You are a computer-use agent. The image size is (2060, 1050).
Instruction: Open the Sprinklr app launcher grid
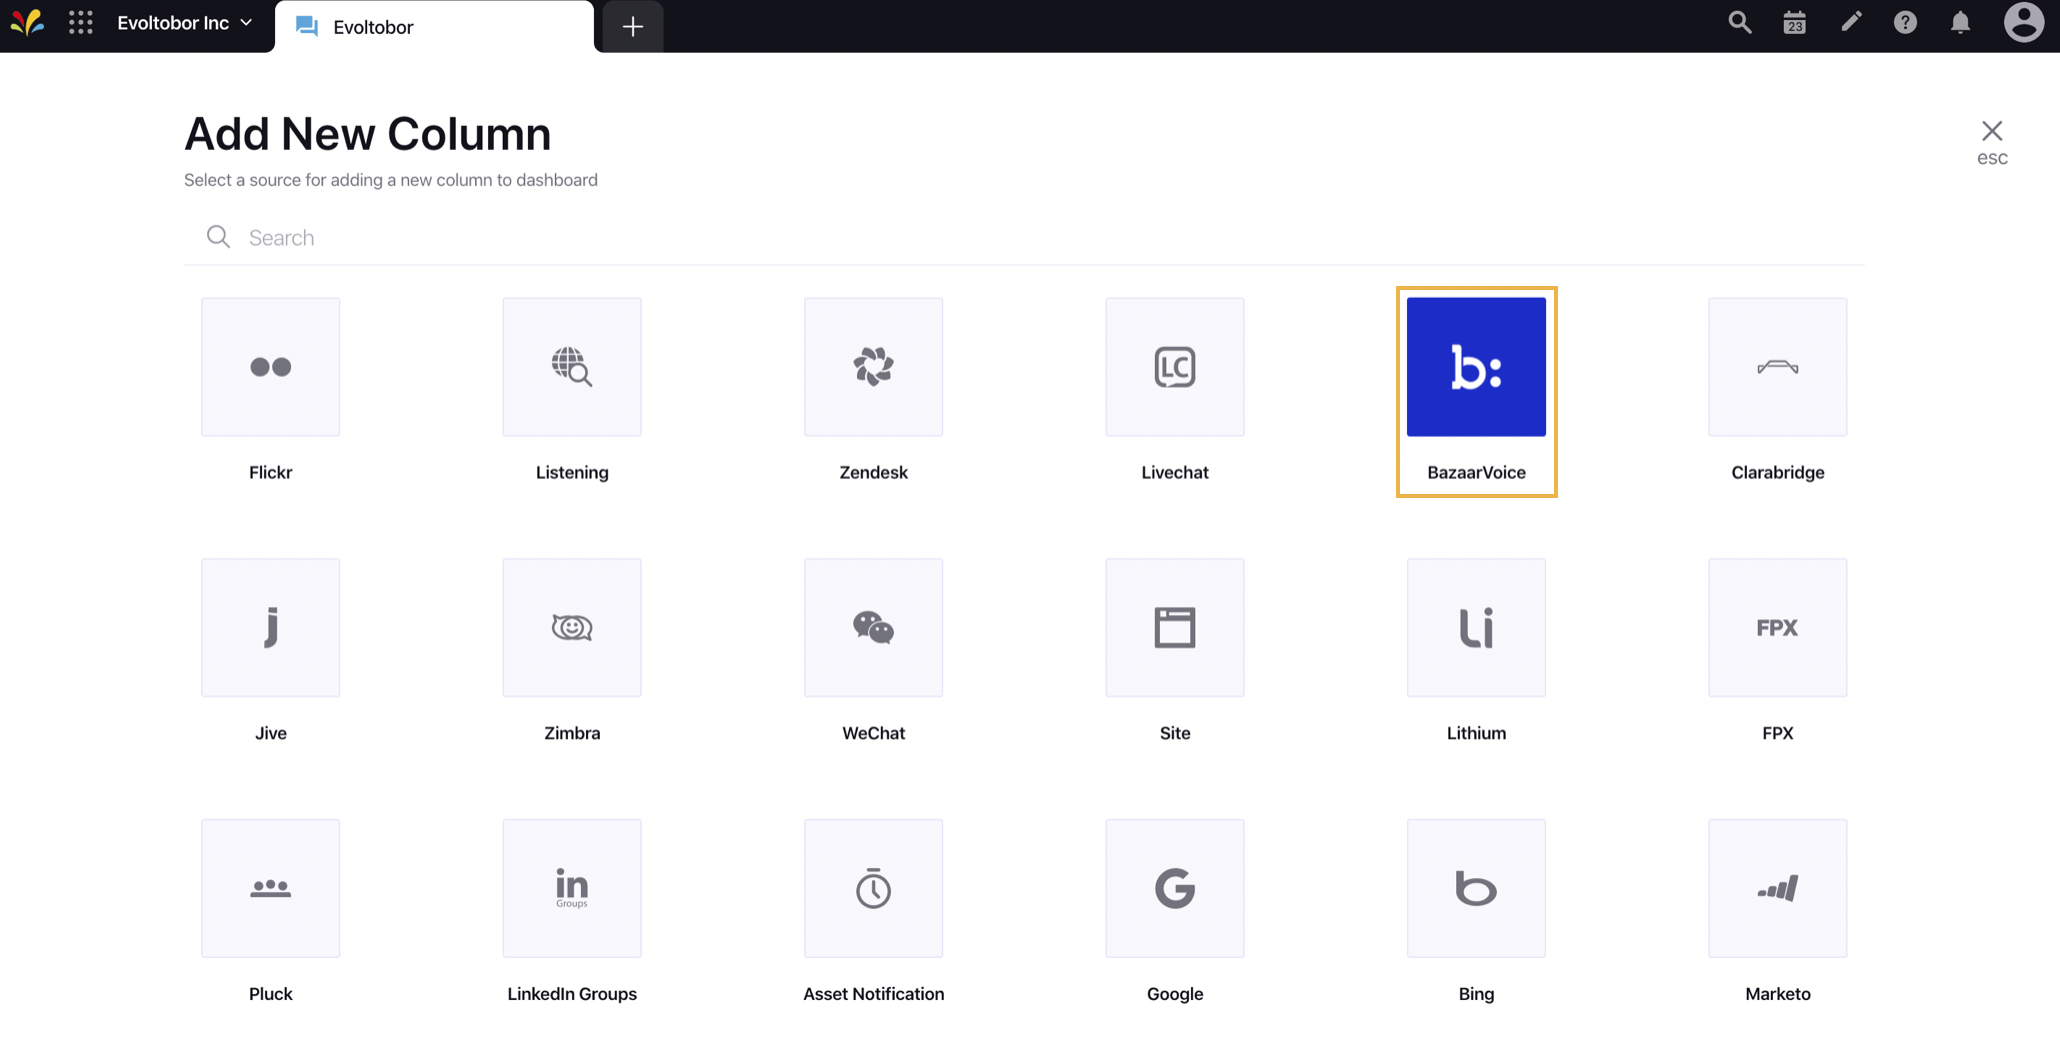[80, 22]
